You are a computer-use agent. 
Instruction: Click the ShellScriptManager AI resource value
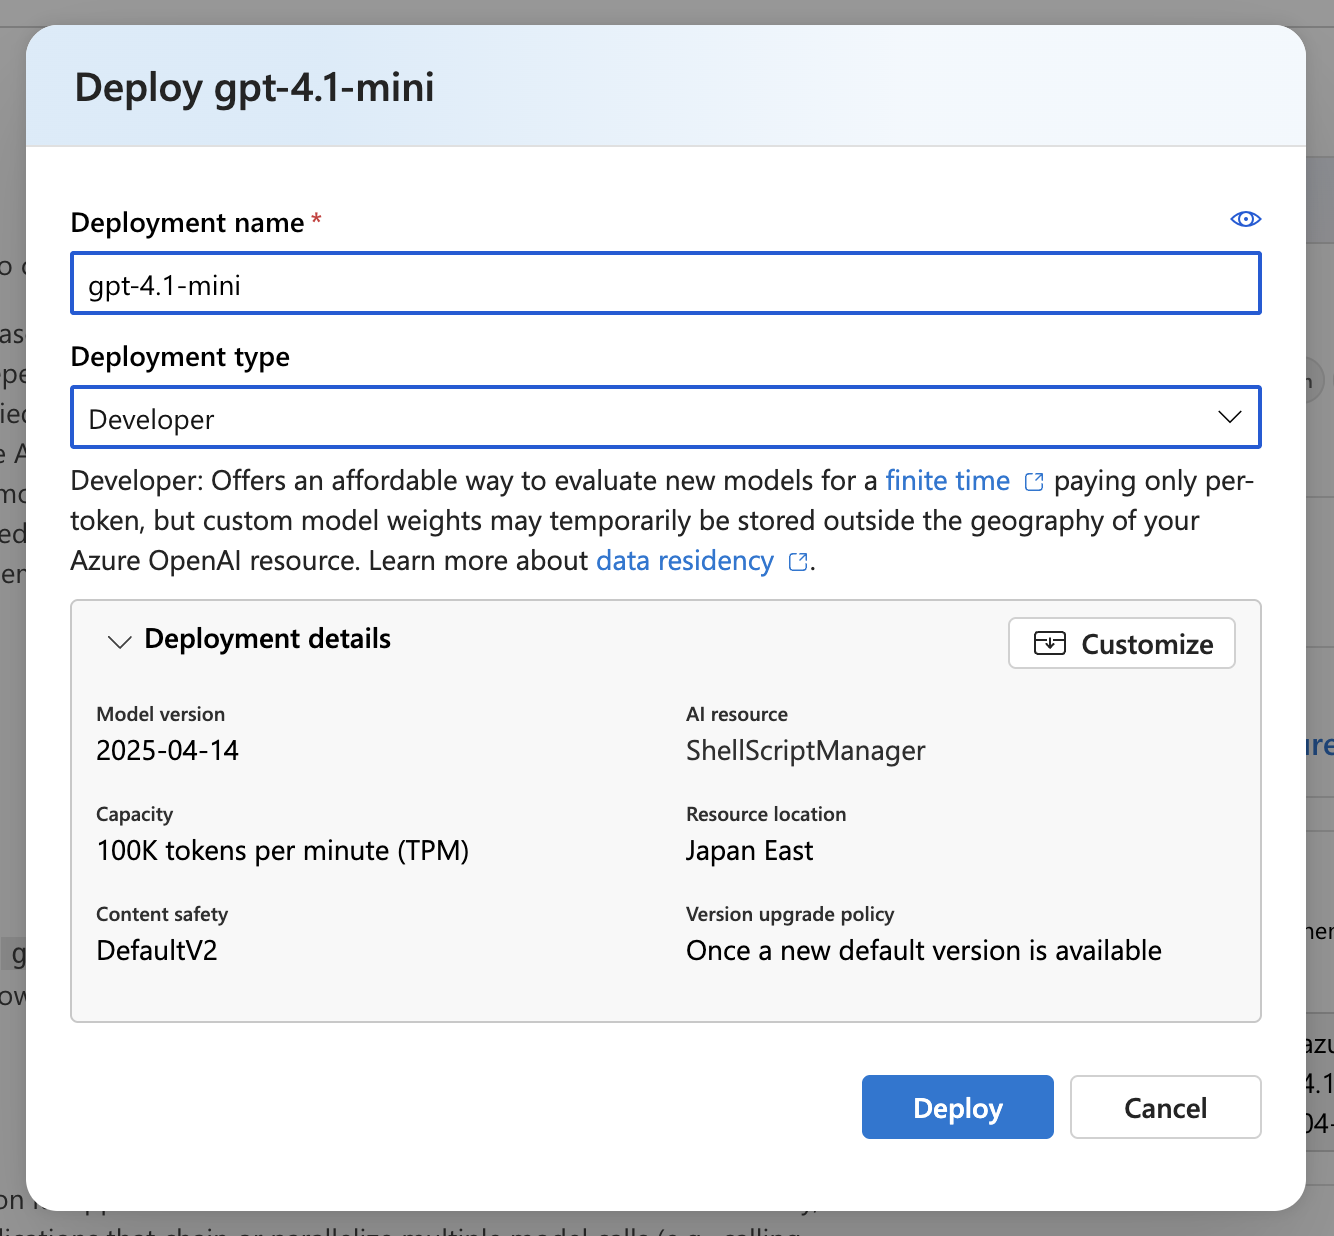click(805, 751)
